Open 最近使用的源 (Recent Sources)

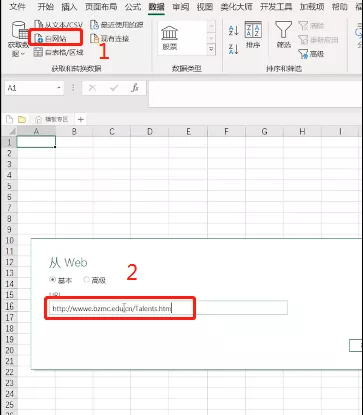[x=117, y=25]
